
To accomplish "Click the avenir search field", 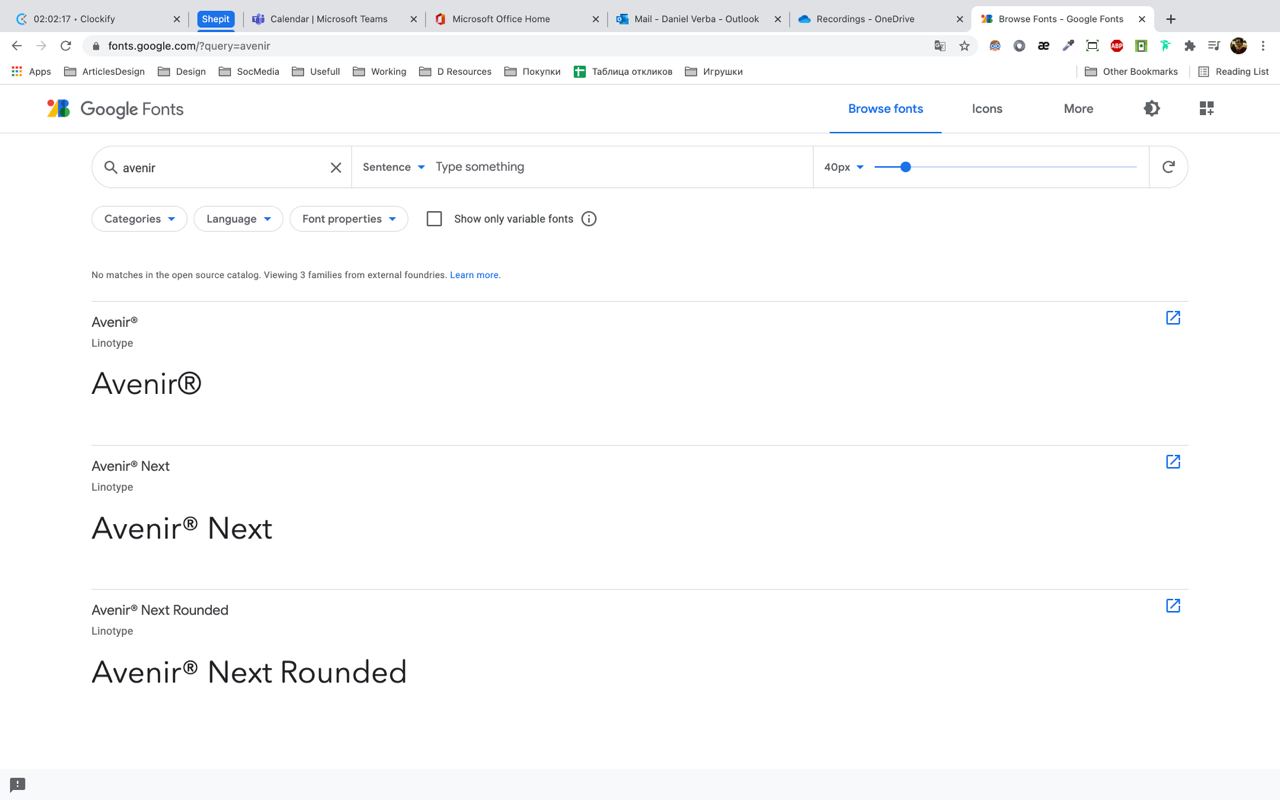I will [x=222, y=168].
